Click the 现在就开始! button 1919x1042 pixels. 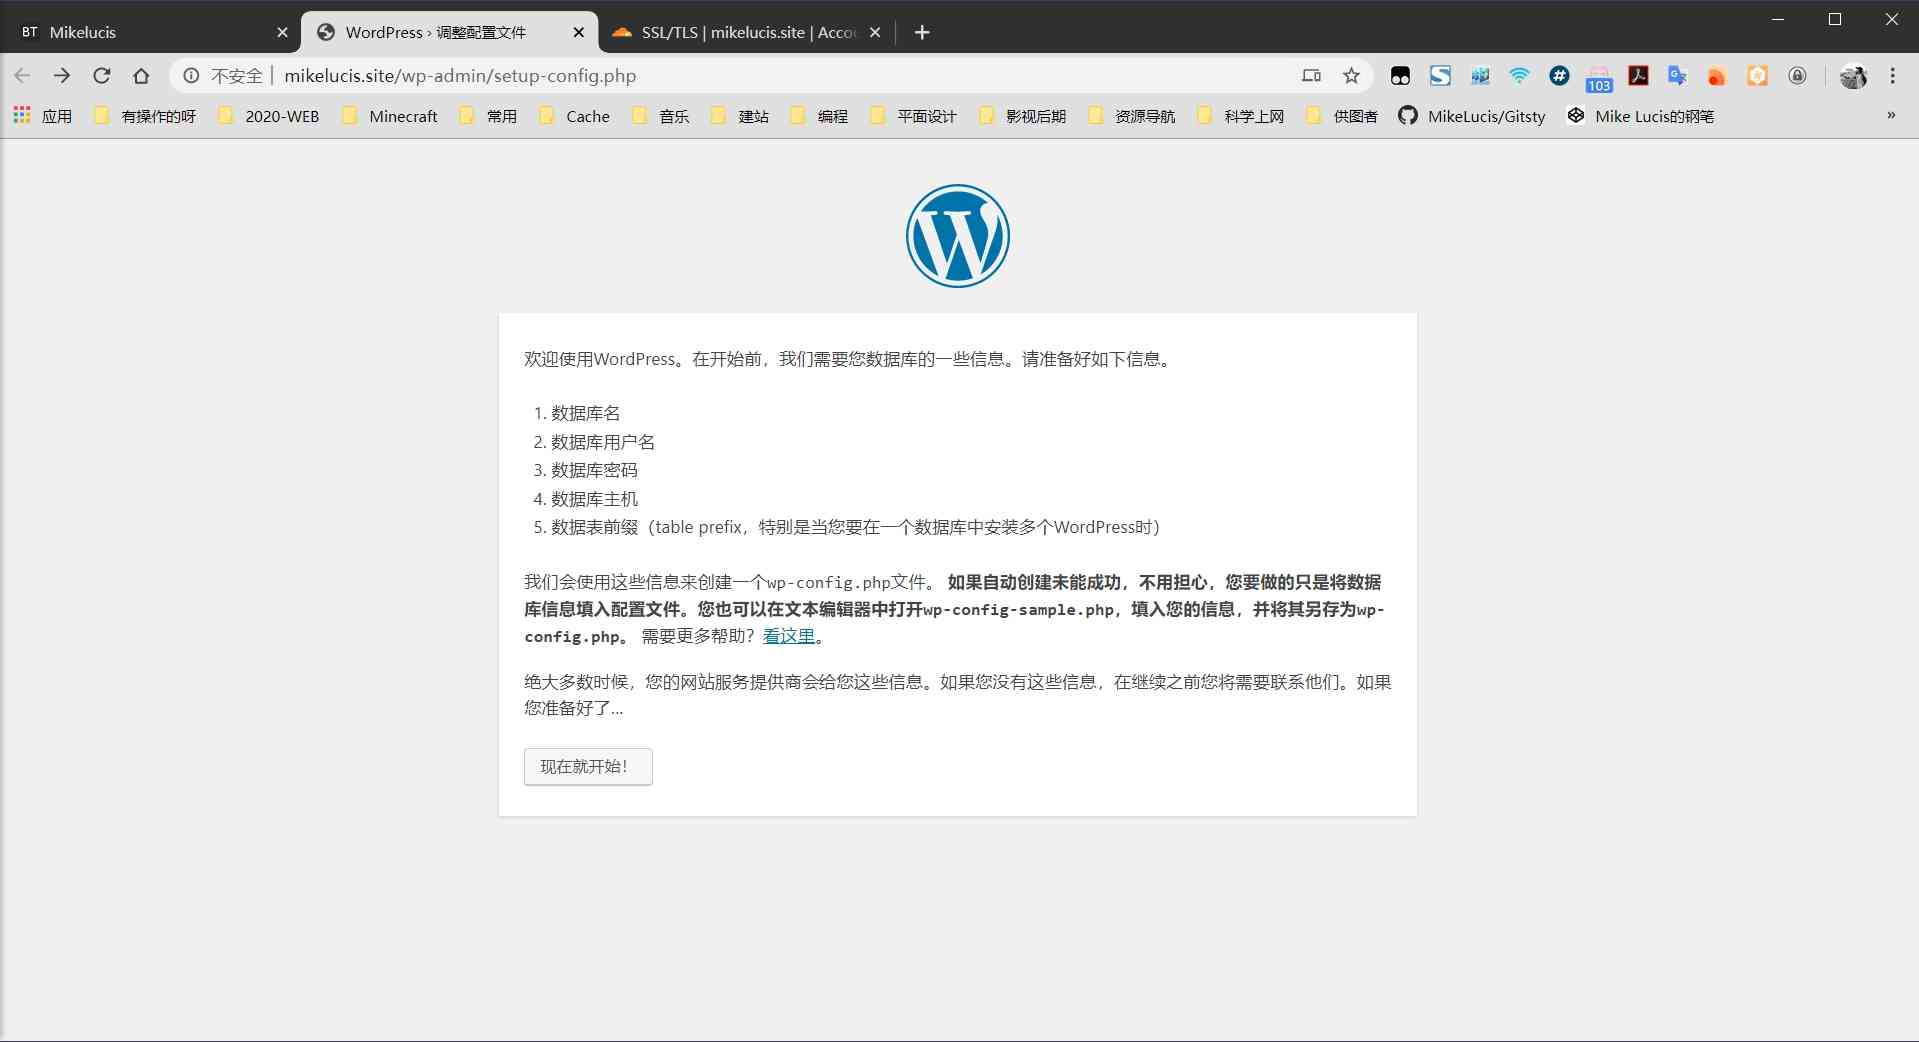tap(588, 766)
